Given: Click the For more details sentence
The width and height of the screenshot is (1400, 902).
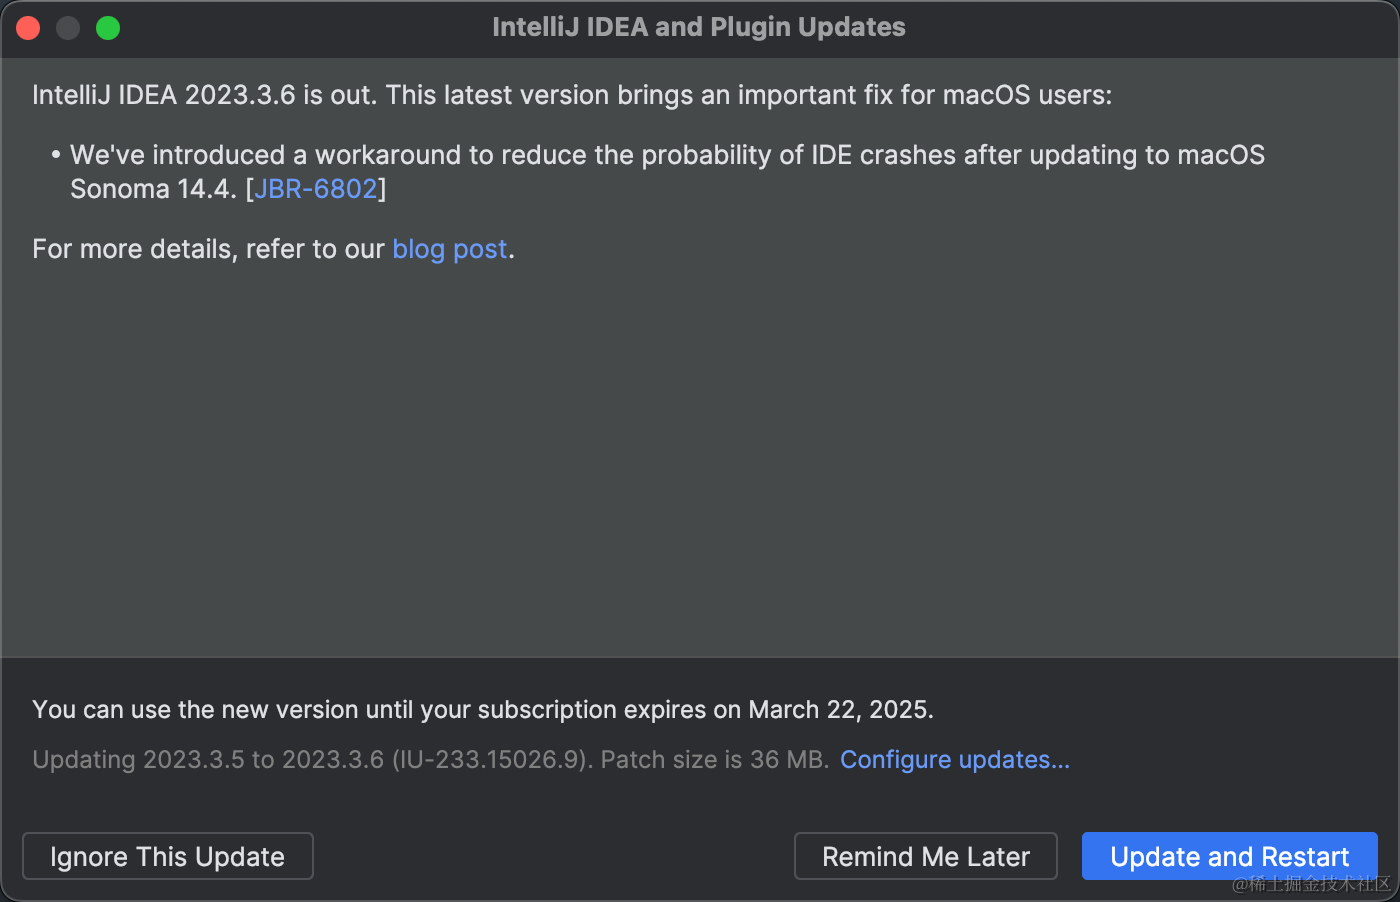Looking at the screenshot, I should click(200, 249).
